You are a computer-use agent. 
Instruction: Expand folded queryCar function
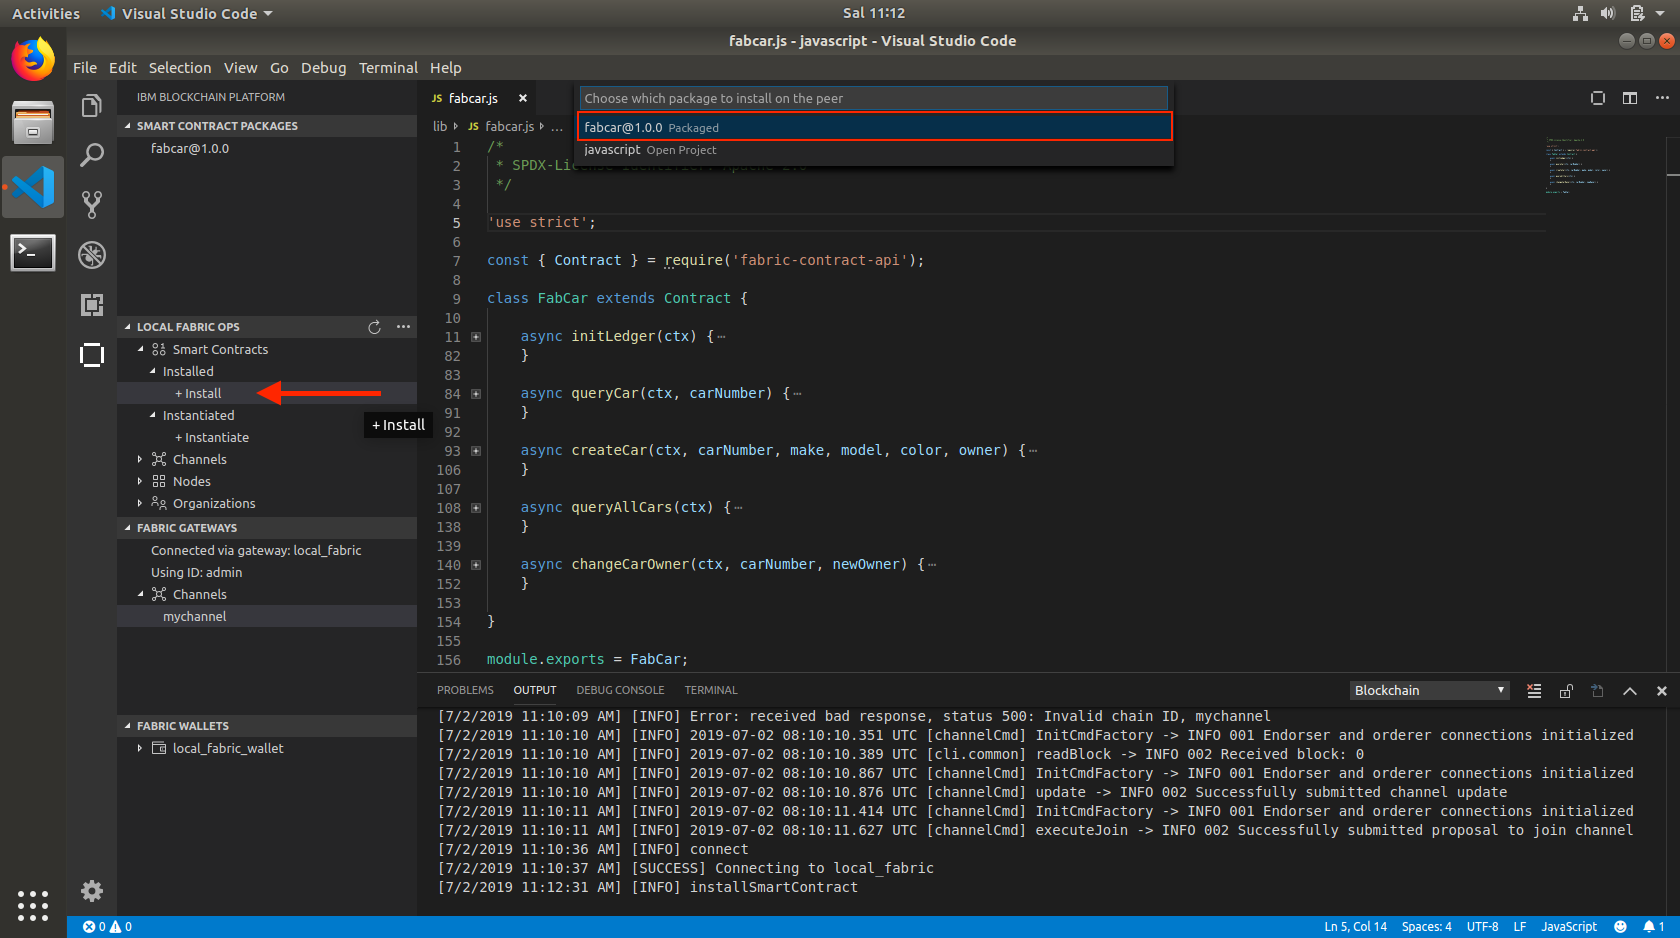pyautogui.click(x=476, y=394)
